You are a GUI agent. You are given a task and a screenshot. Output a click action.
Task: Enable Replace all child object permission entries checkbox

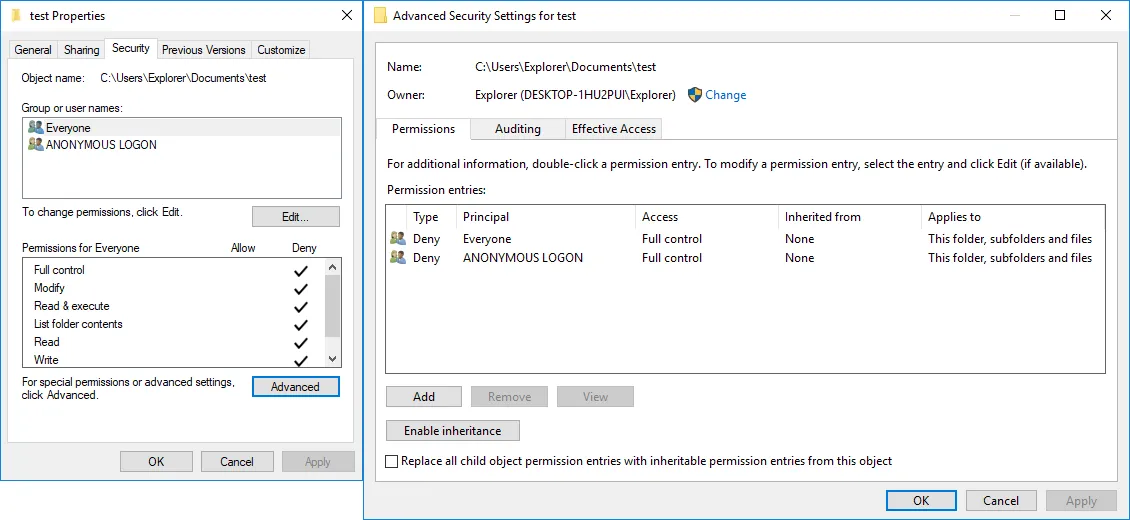(x=392, y=461)
